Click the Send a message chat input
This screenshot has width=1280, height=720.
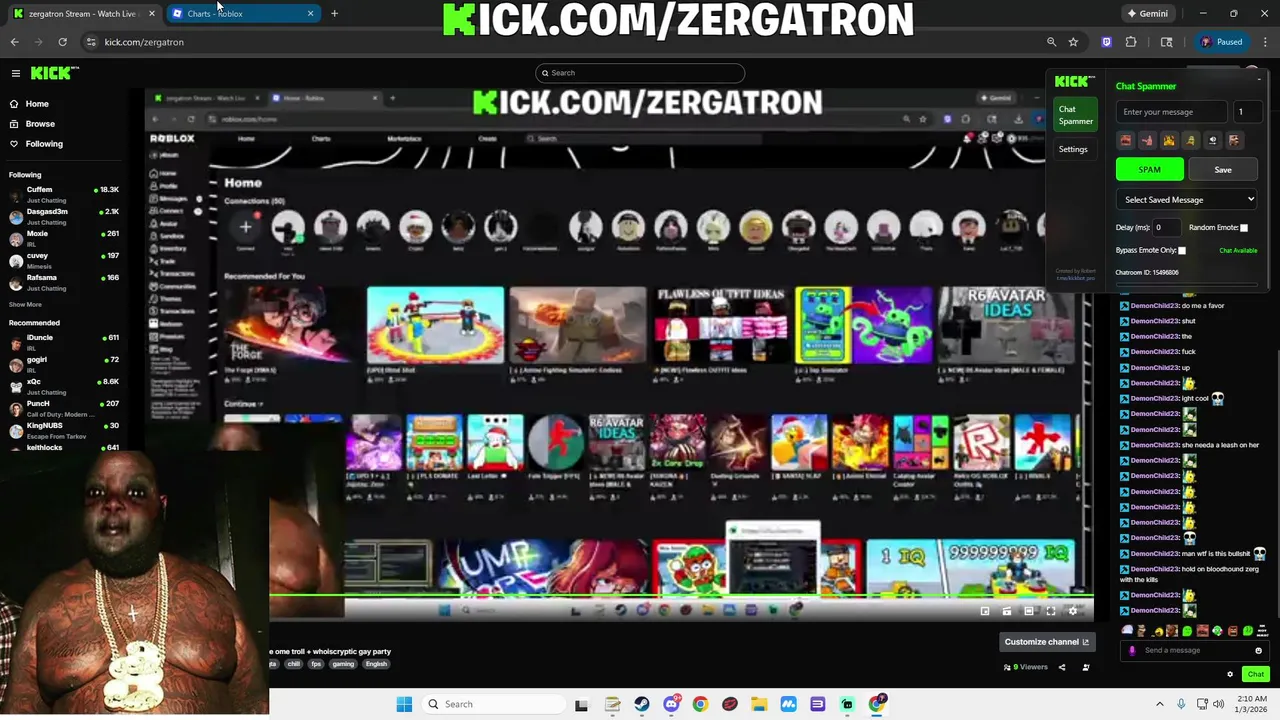[x=1195, y=651]
